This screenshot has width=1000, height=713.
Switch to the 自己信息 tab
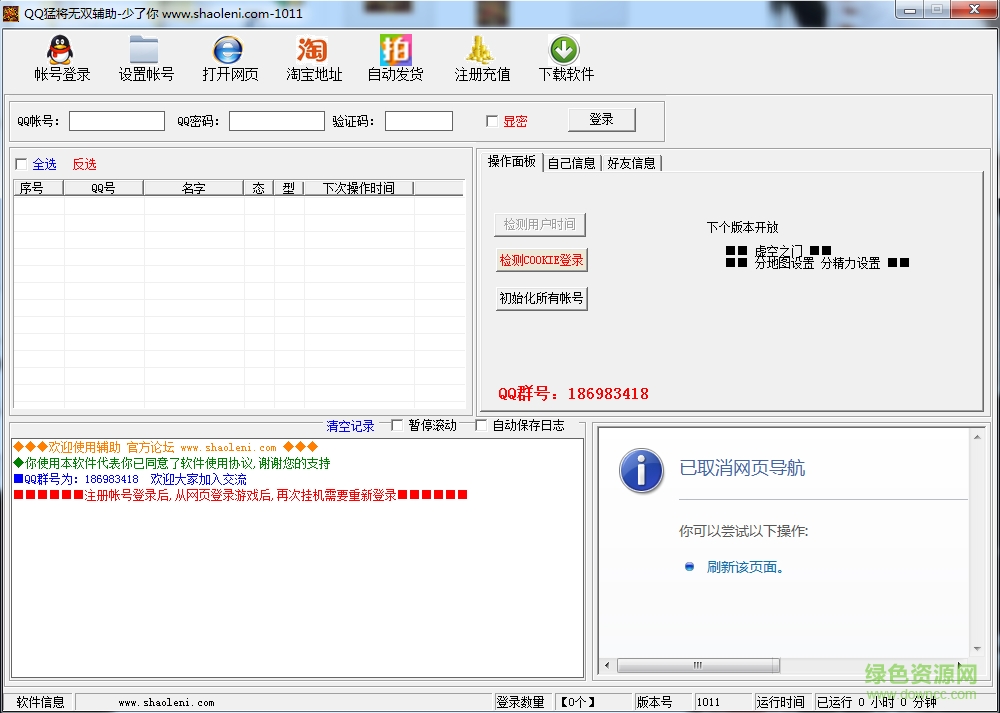tap(571, 163)
